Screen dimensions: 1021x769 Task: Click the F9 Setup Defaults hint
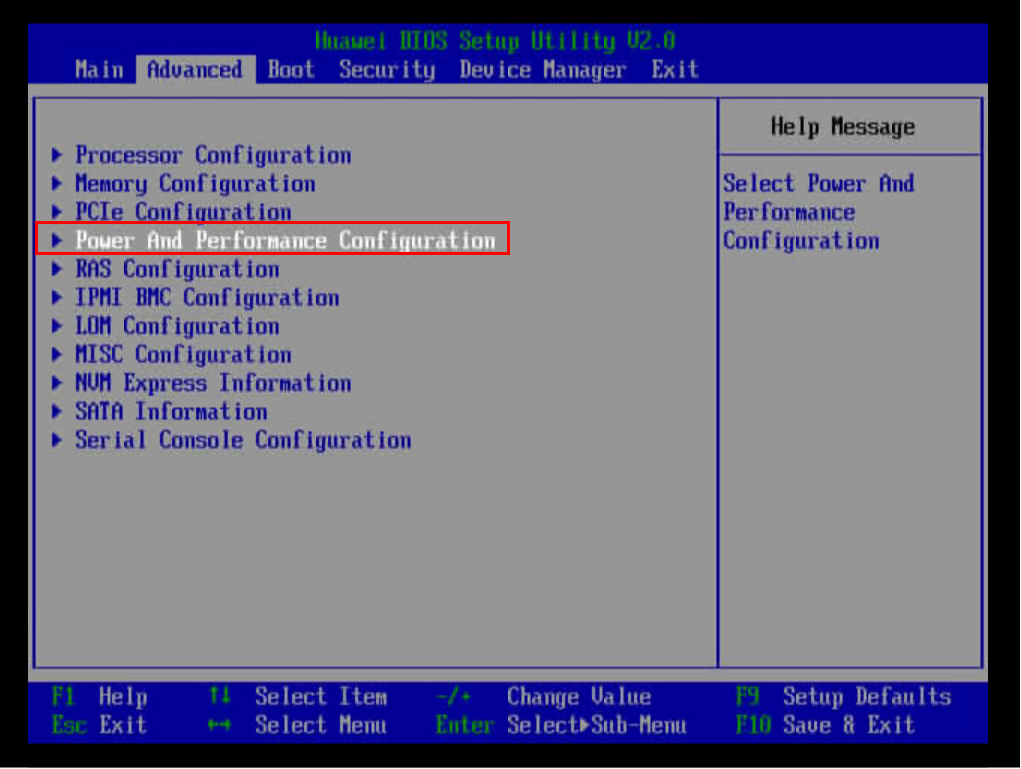click(844, 697)
